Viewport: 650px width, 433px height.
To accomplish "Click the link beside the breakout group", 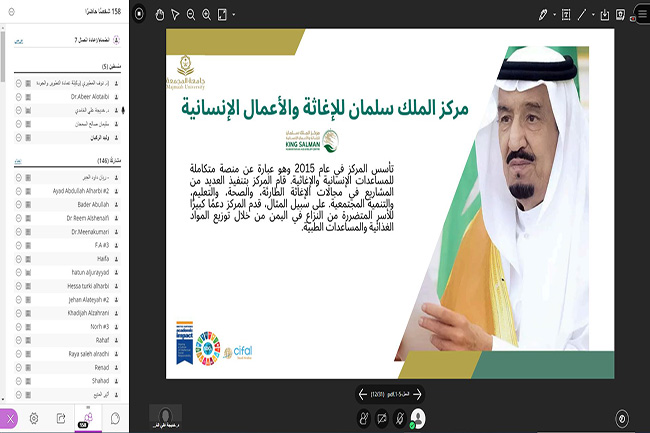I will (x=19, y=41).
